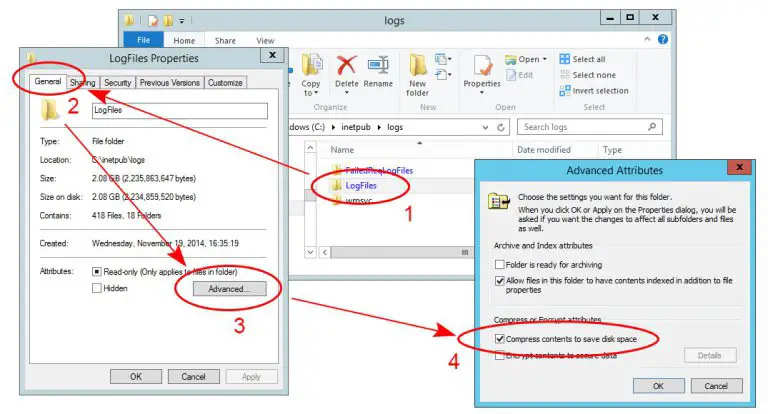
Task: Check Folder is ready for archiving
Action: 500,265
